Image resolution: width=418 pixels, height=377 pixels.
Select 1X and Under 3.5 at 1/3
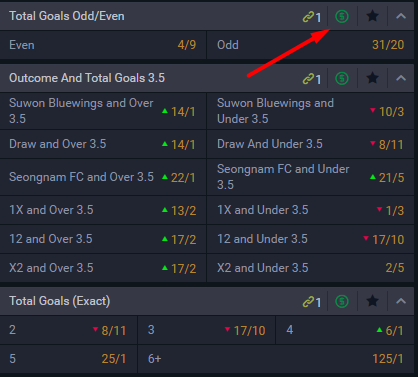[x=311, y=210]
